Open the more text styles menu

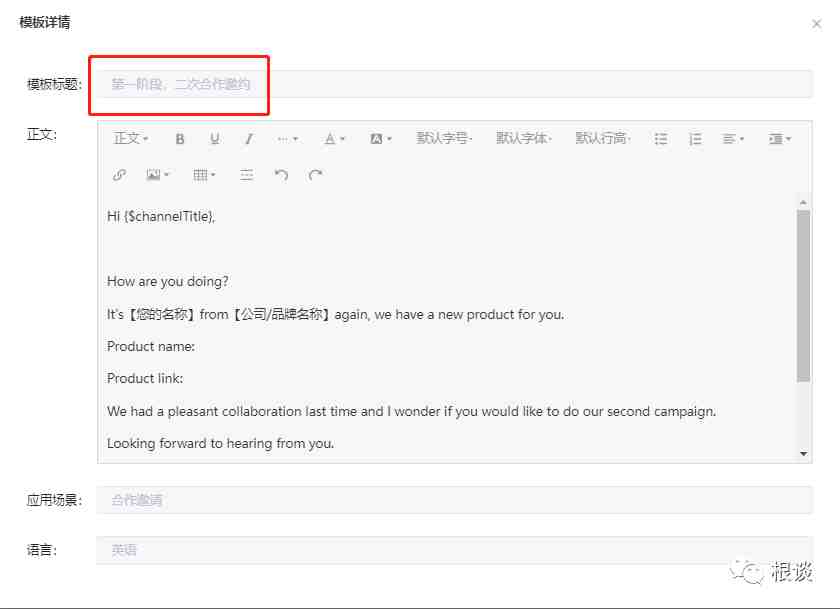288,139
